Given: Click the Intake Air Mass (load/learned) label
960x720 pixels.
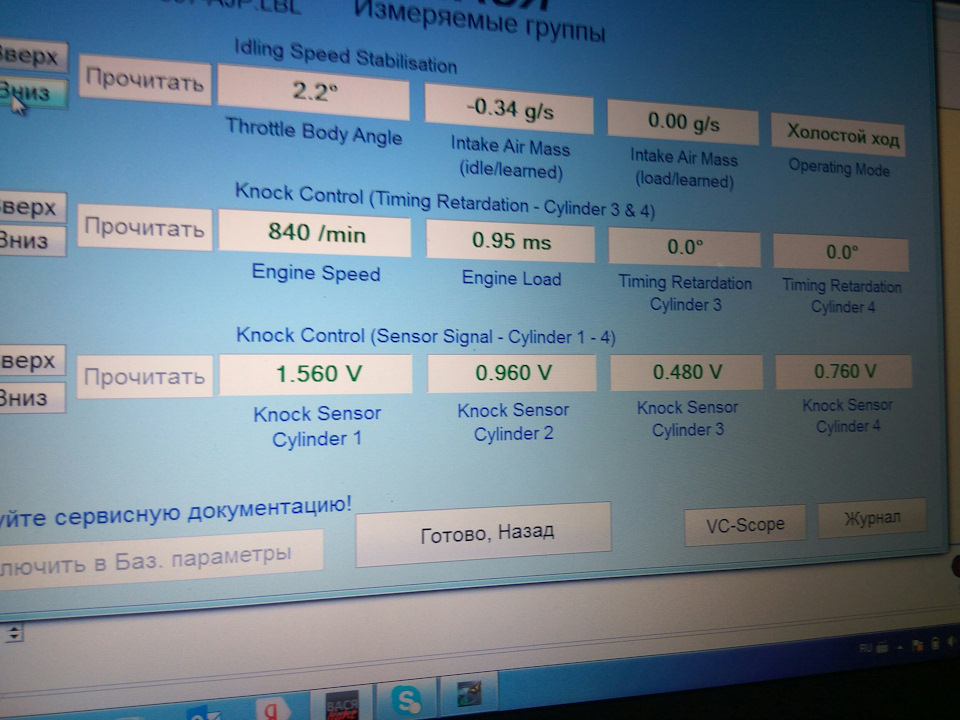Looking at the screenshot, I should [x=684, y=169].
